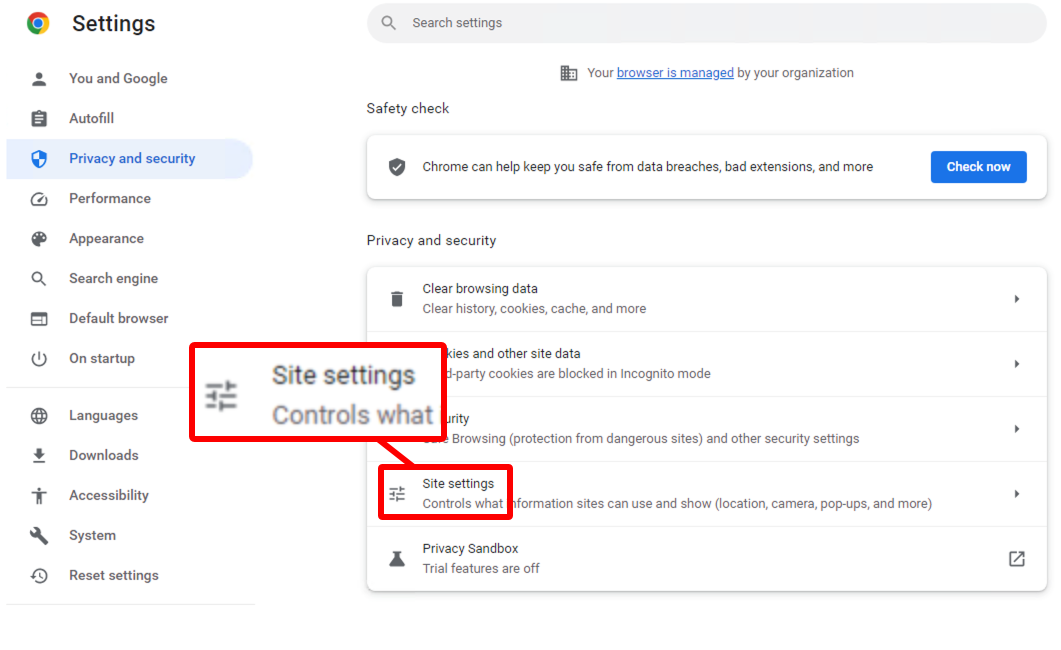Select the Autofill key icon in sidebar
Viewport: 1061px width, 650px height.
[x=37, y=118]
